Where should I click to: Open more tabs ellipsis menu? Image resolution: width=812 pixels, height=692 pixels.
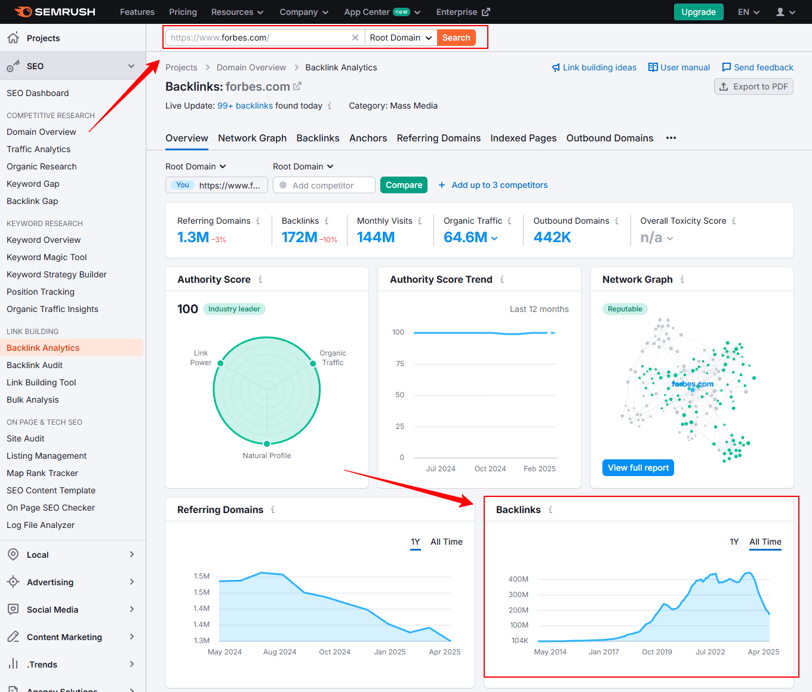(671, 138)
